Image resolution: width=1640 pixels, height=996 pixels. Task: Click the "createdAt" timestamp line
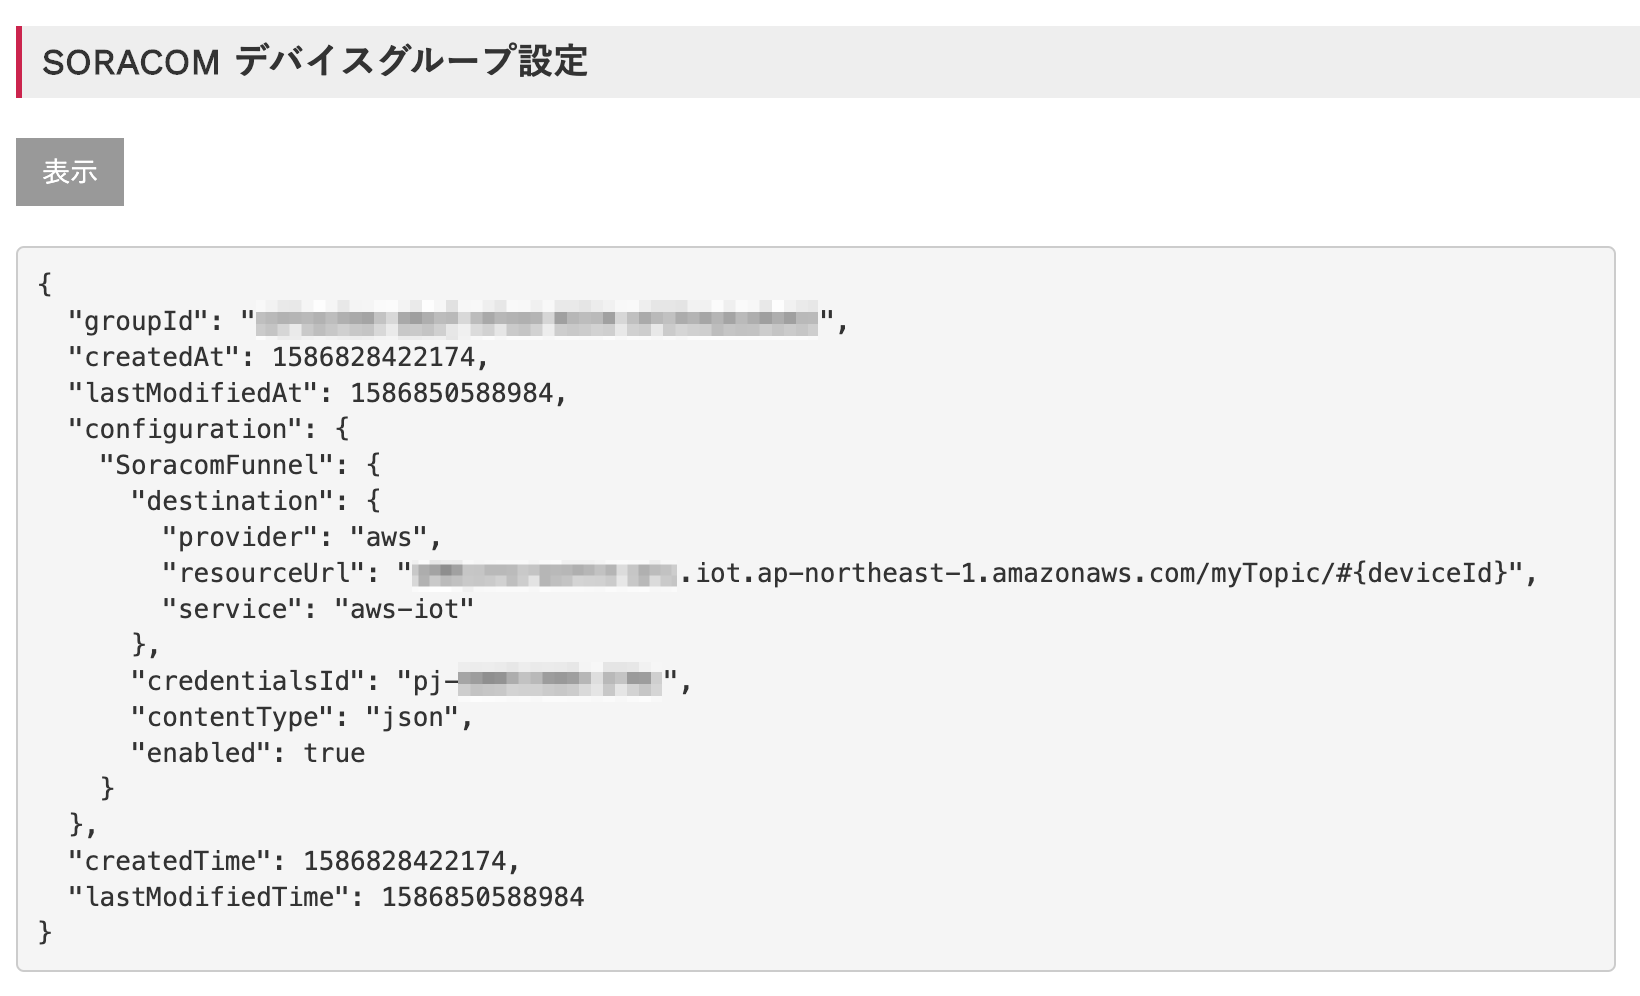click(278, 357)
